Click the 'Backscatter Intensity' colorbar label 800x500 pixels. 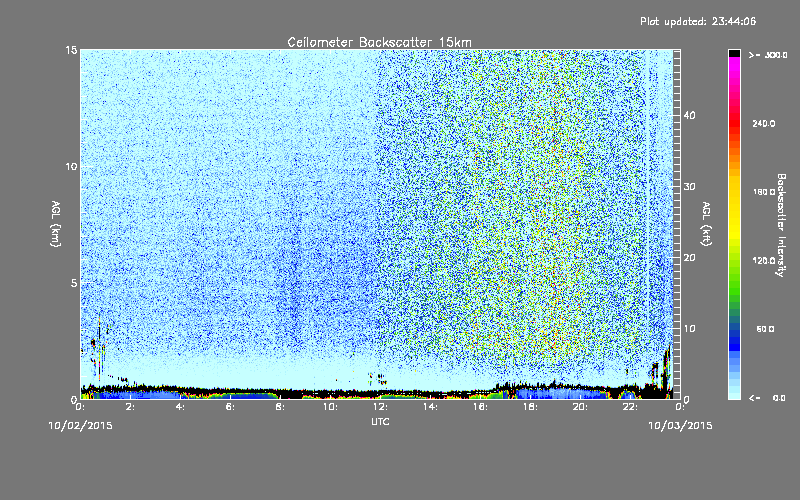click(781, 225)
